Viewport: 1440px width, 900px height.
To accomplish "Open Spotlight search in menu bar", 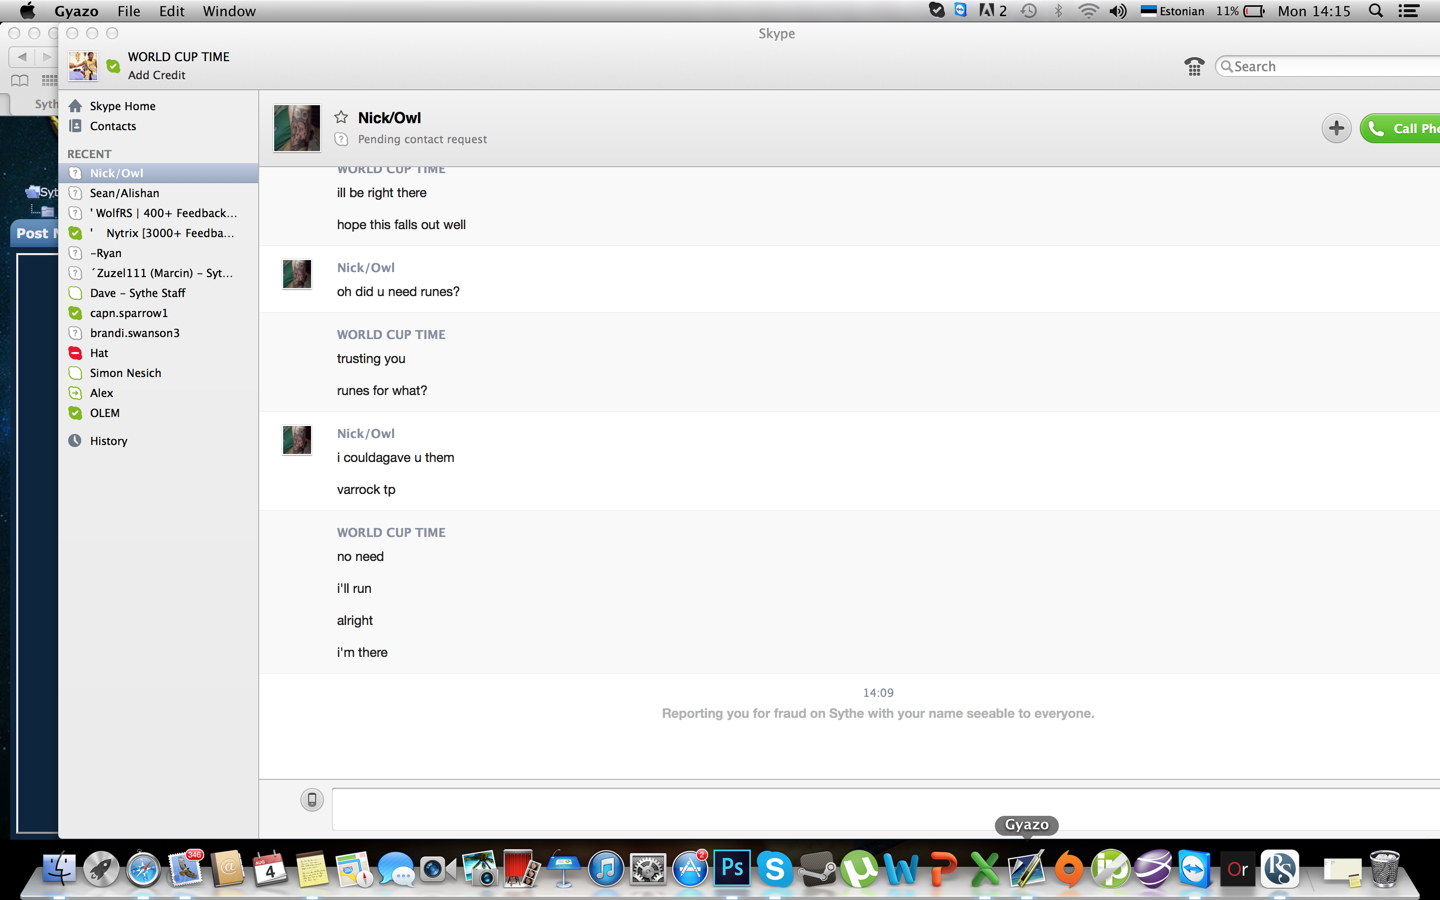I will (1376, 11).
